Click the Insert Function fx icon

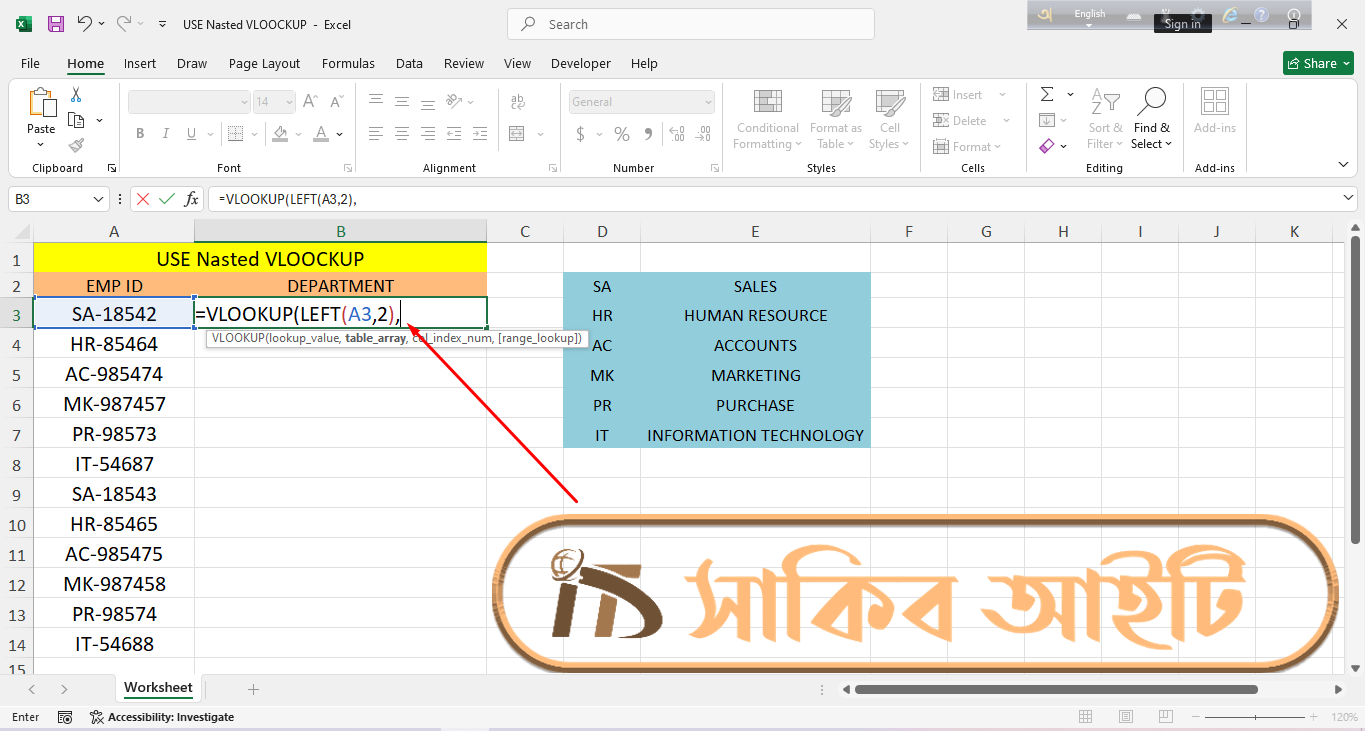[191, 199]
